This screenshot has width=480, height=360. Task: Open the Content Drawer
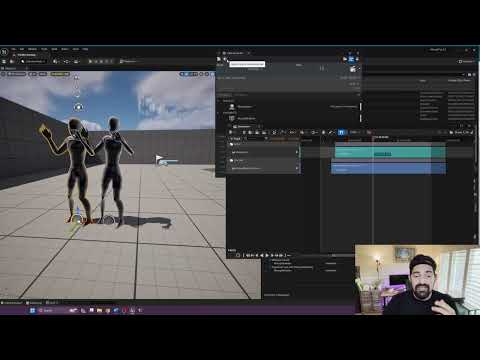(12, 303)
